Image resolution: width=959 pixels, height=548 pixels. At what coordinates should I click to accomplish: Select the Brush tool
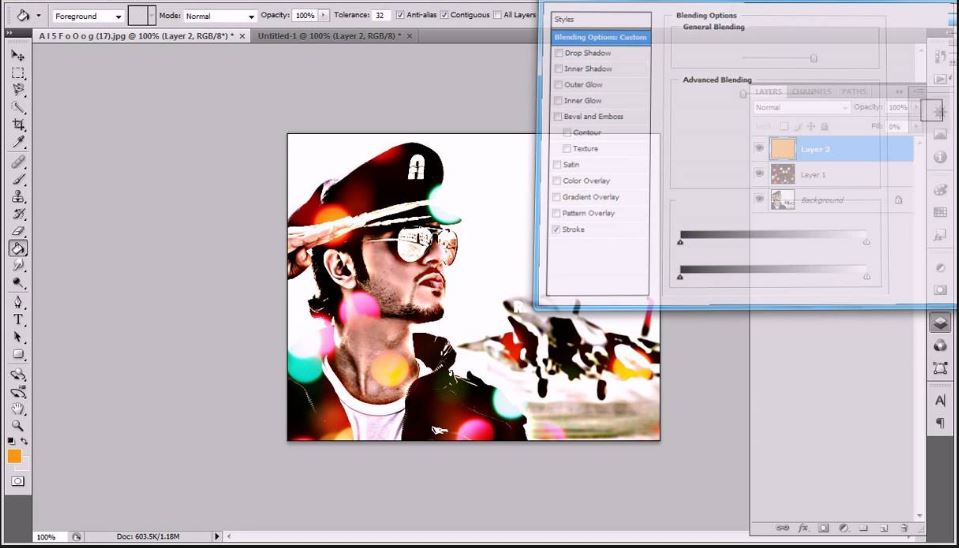(x=18, y=179)
